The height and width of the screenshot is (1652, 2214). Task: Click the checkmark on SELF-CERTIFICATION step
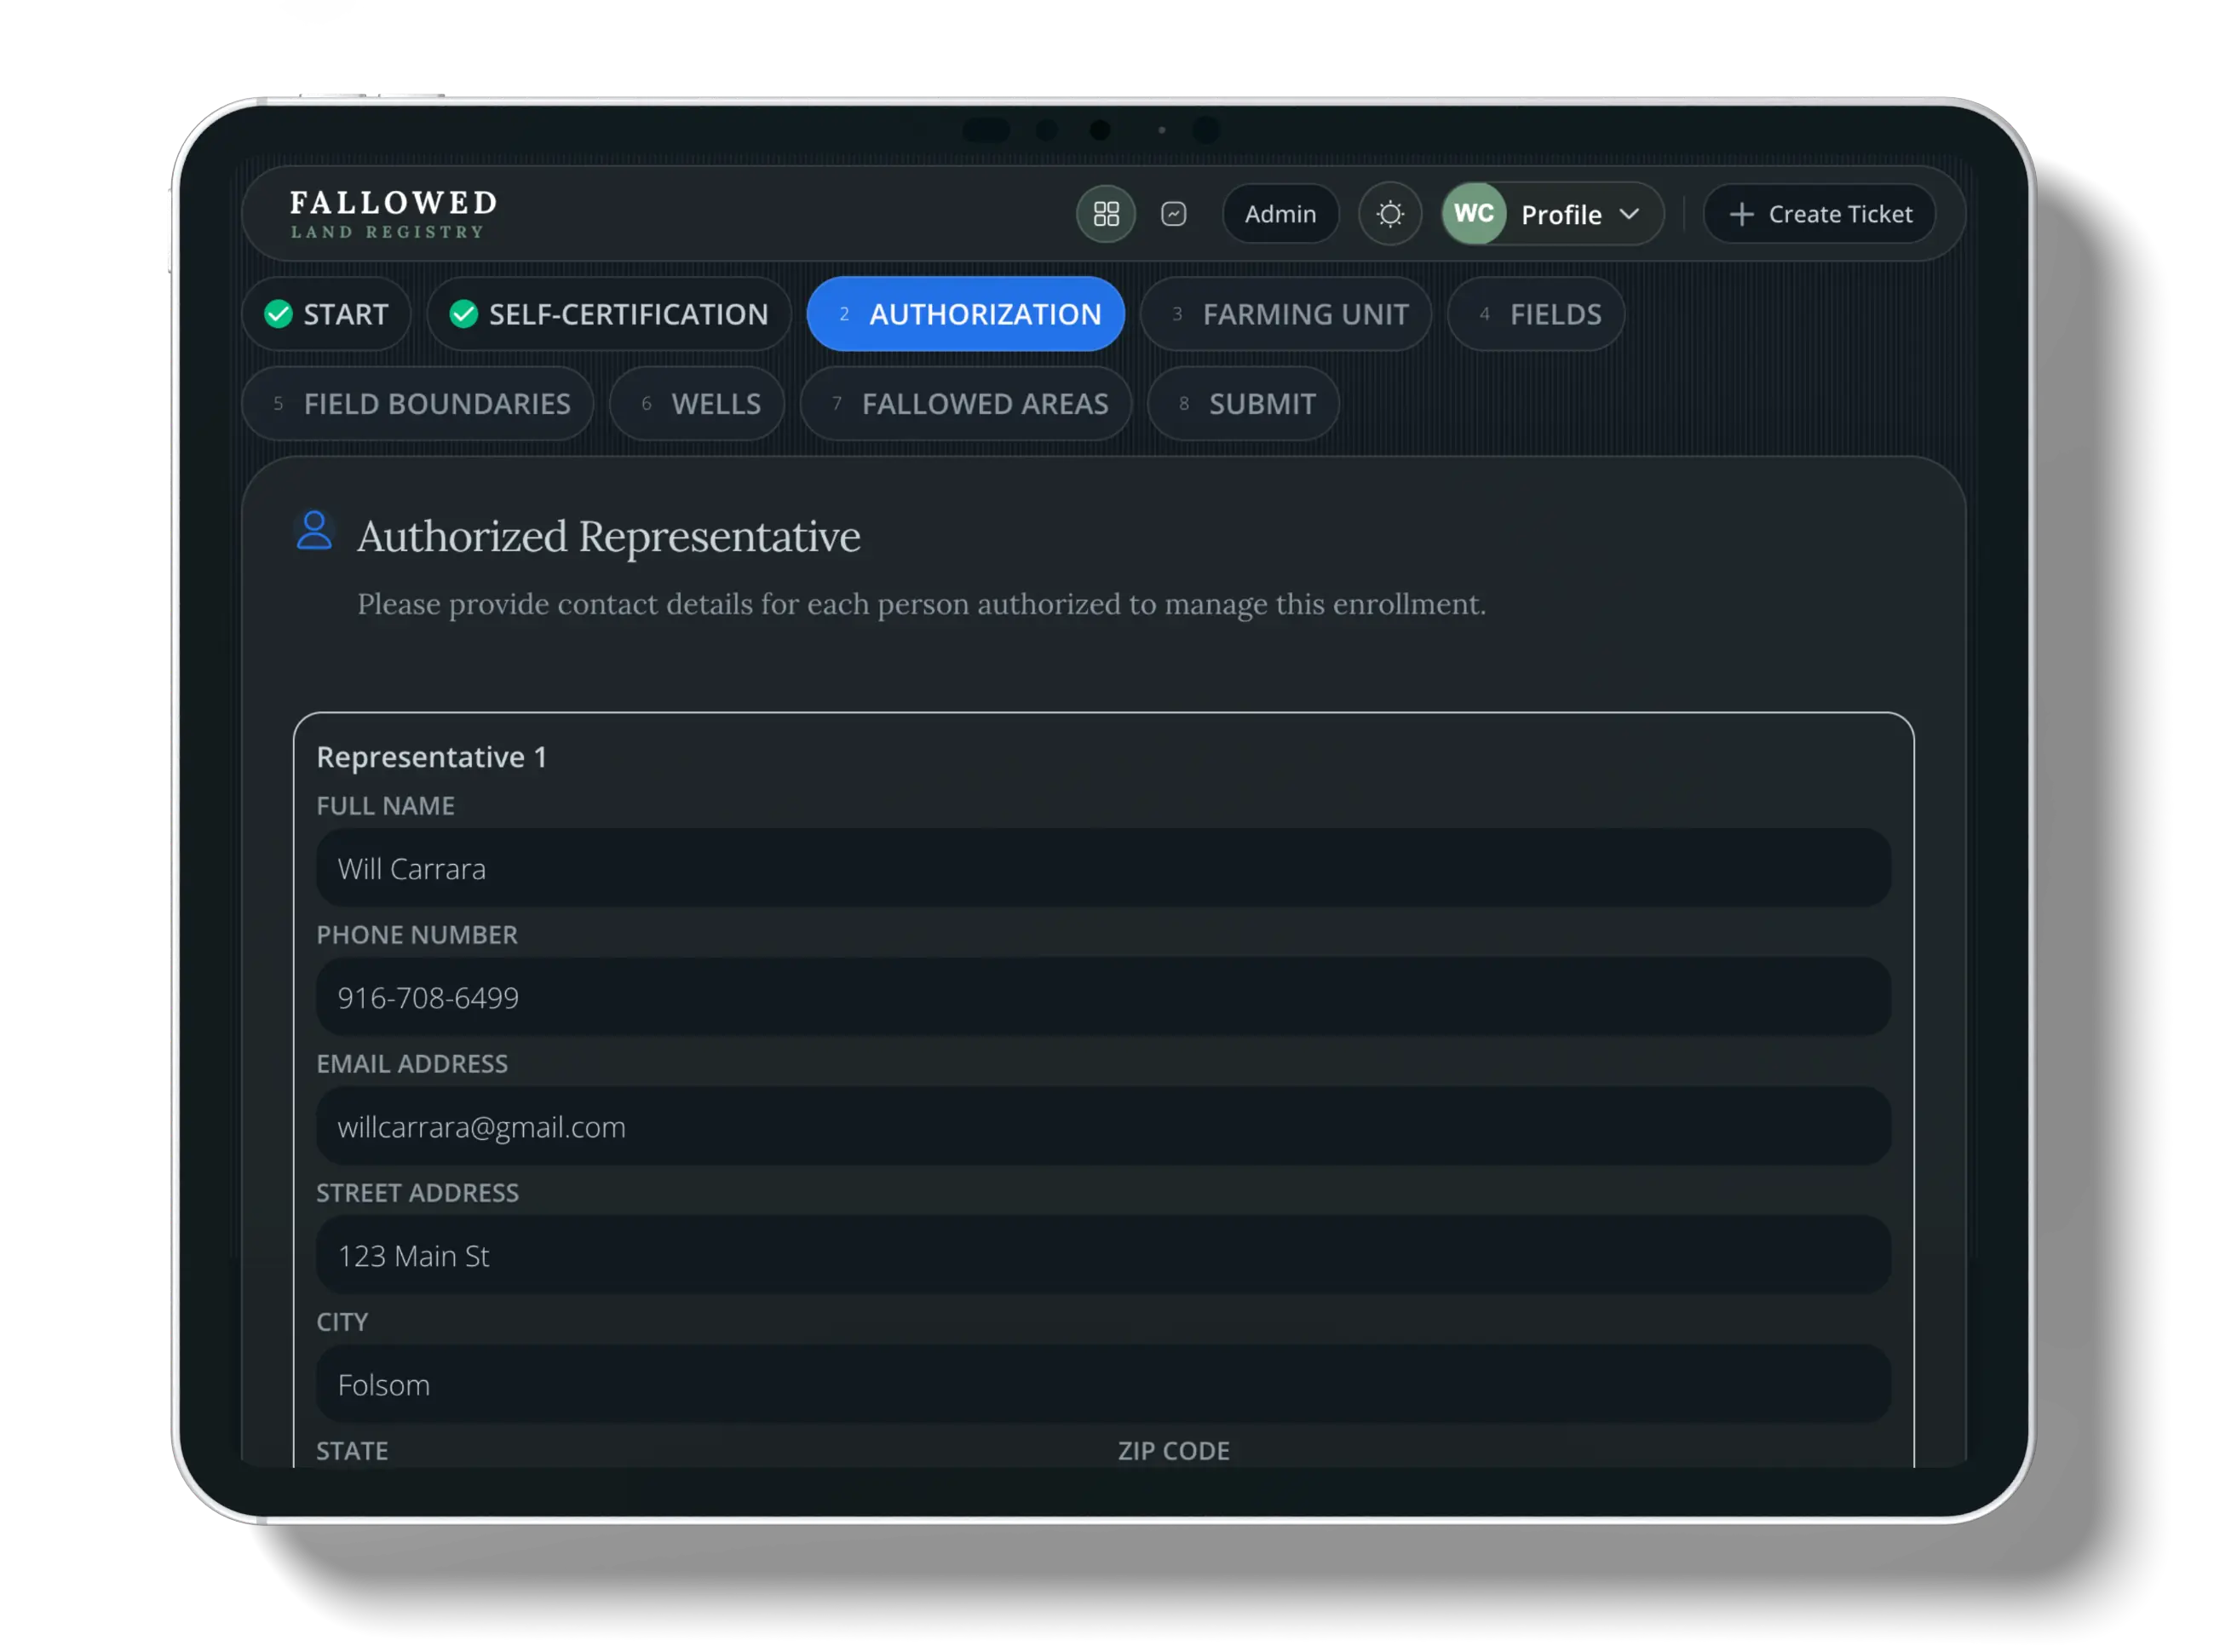point(463,314)
